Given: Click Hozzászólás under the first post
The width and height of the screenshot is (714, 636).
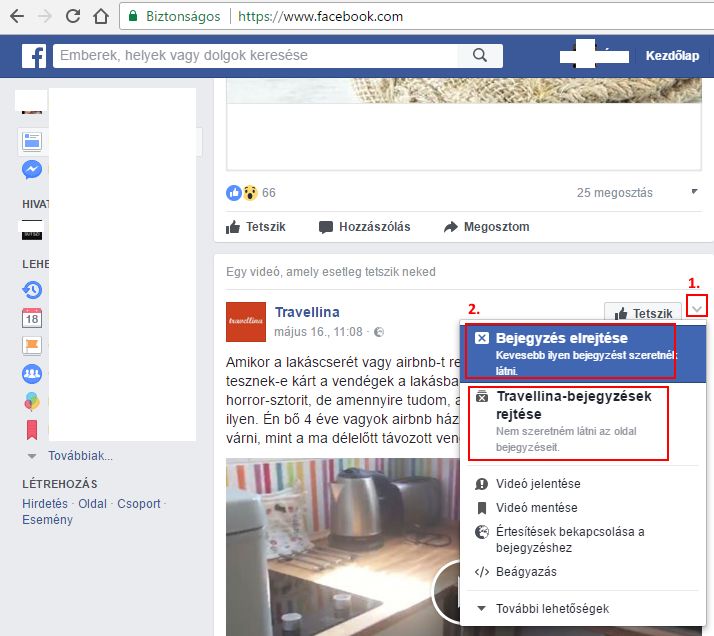Looking at the screenshot, I should pos(364,227).
